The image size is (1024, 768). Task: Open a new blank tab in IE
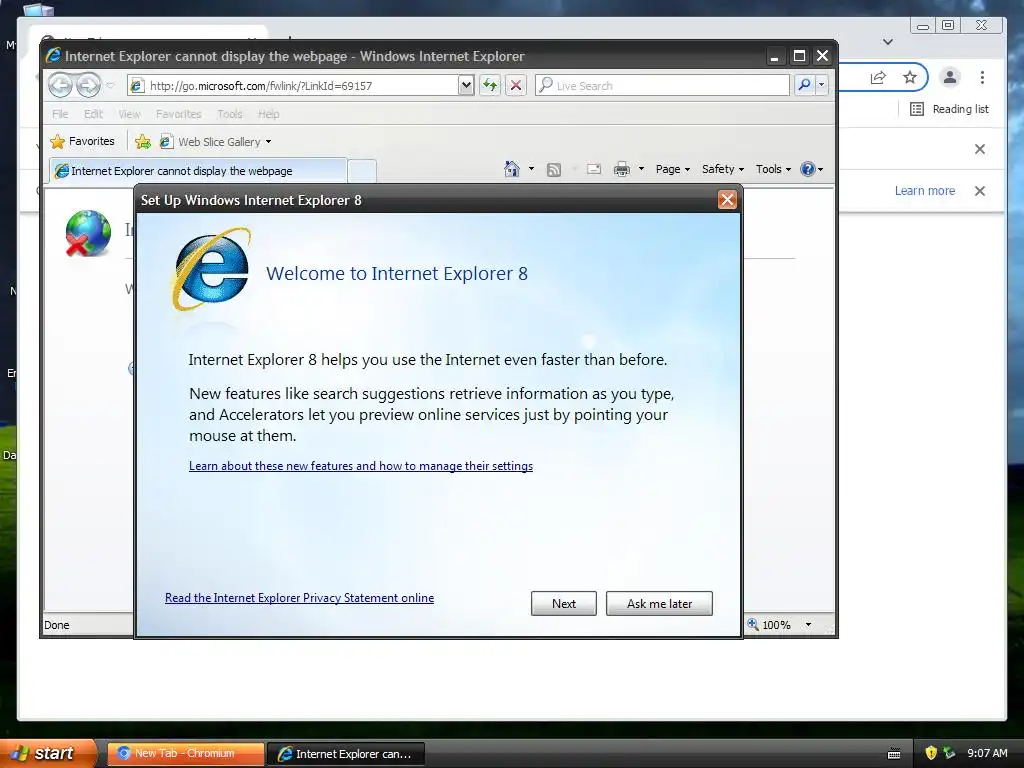coord(362,171)
